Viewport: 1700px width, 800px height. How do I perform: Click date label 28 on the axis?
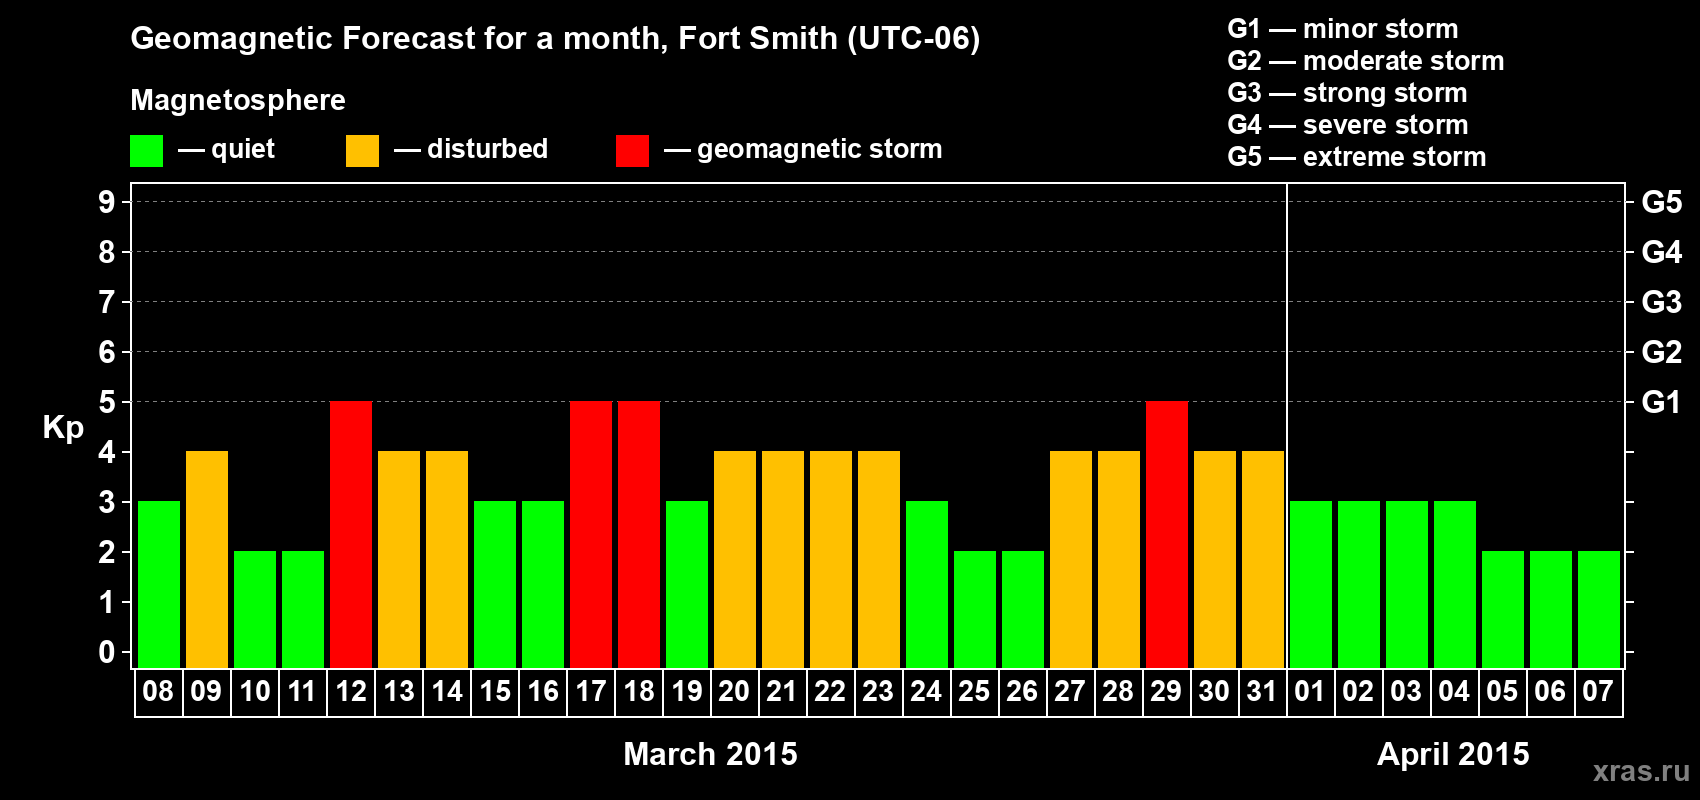[x=1118, y=691]
